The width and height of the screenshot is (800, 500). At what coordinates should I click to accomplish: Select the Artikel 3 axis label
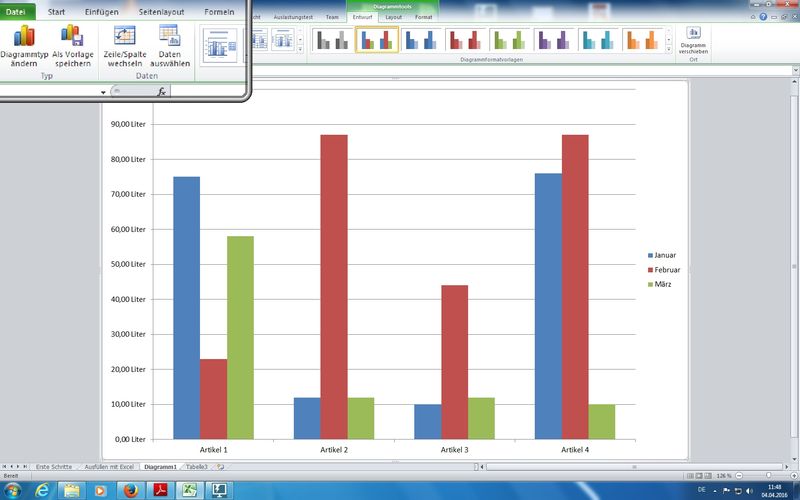pos(454,450)
